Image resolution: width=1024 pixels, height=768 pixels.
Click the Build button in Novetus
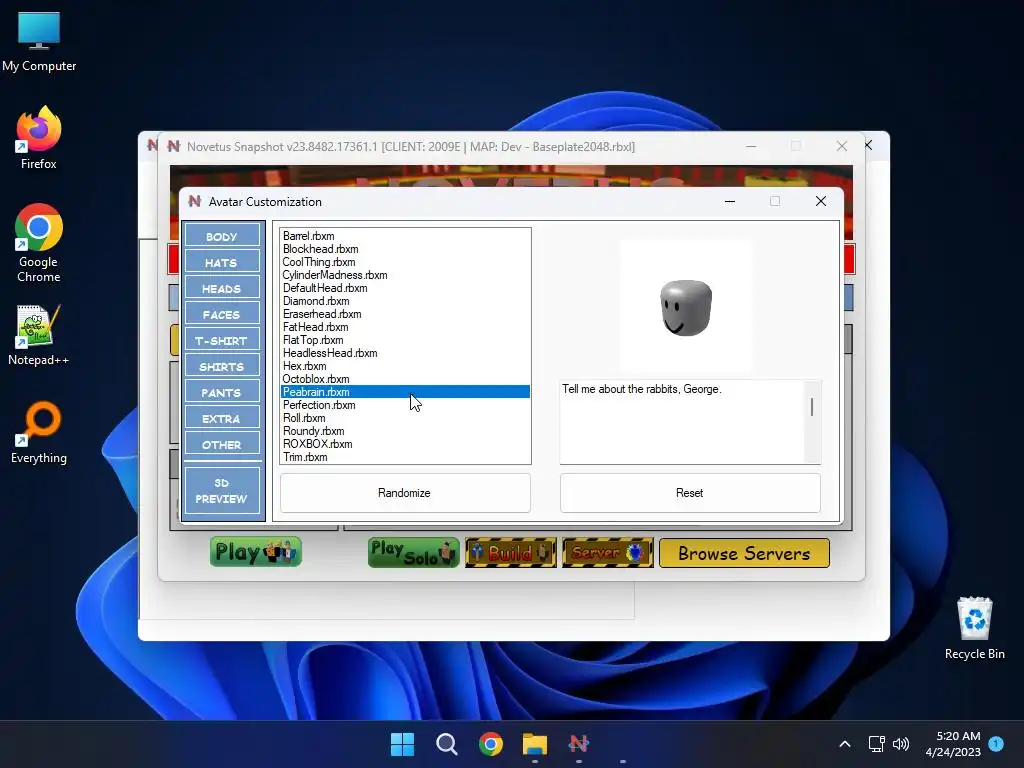[x=511, y=552]
